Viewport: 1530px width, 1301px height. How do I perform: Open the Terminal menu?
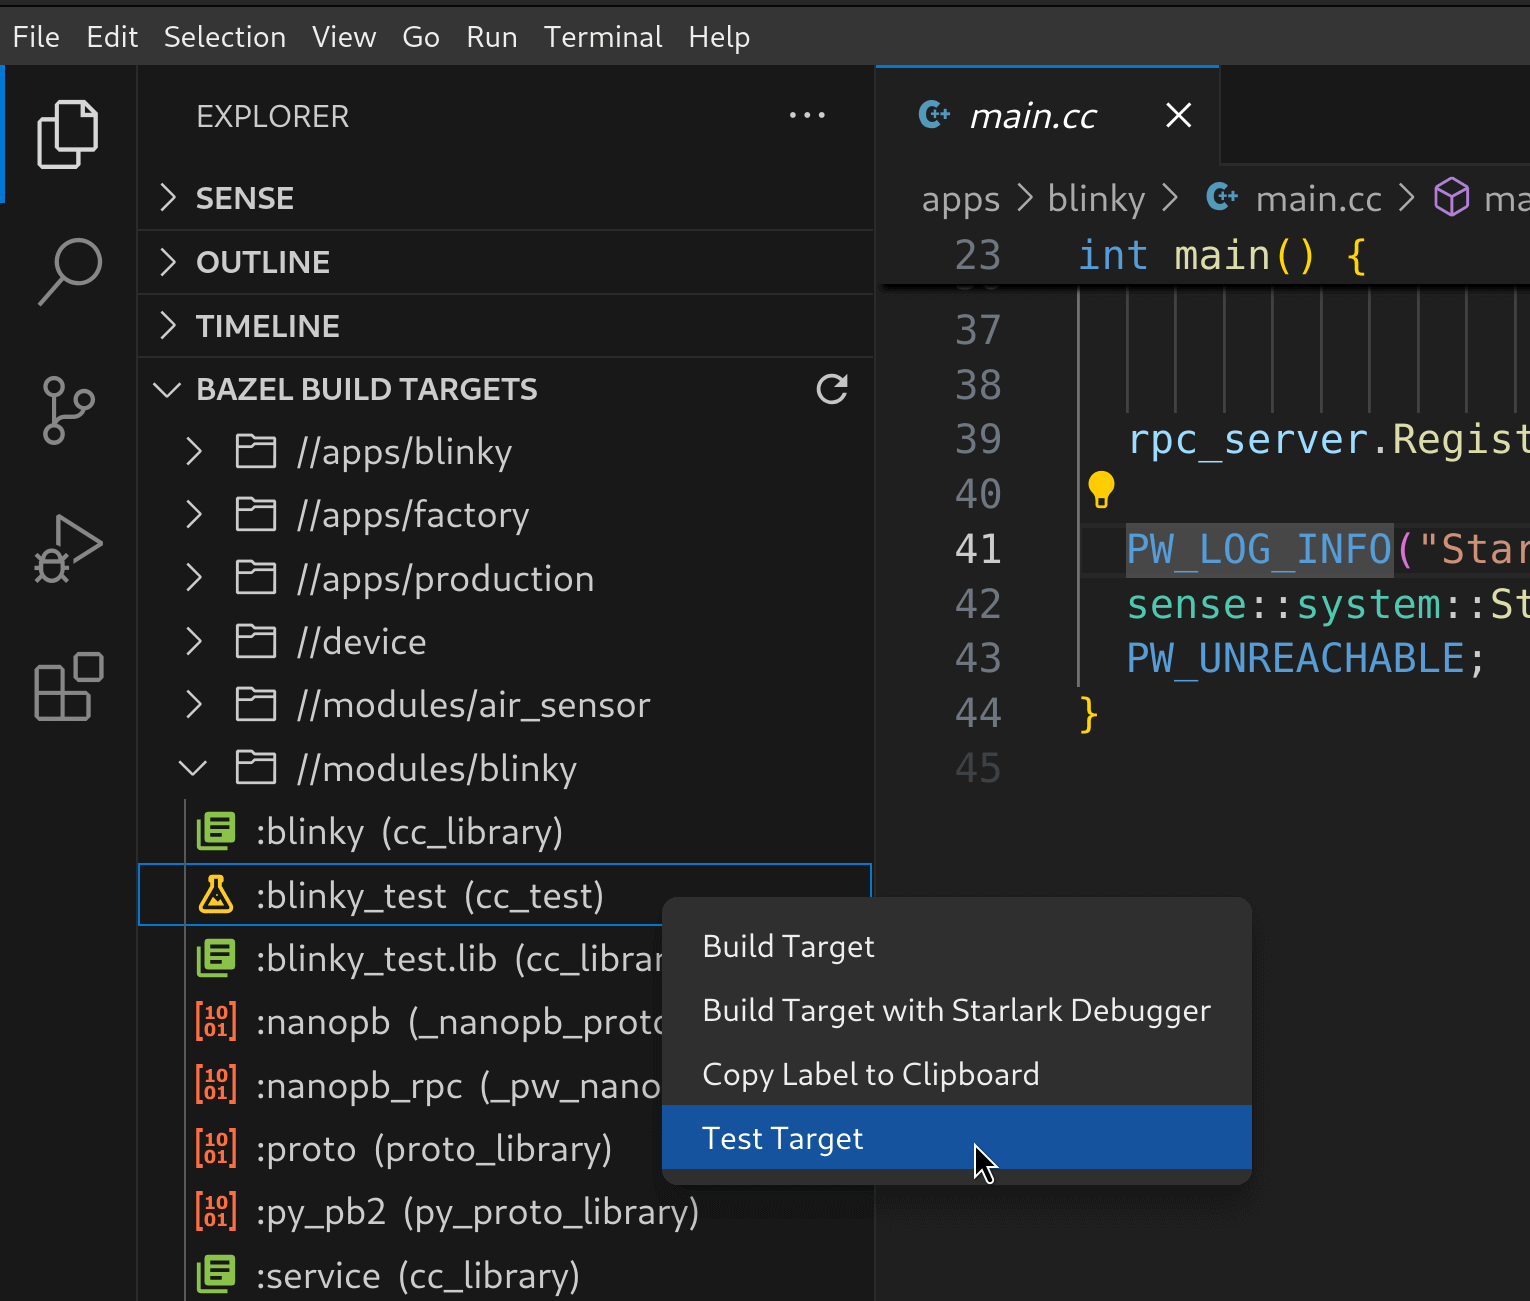[603, 37]
